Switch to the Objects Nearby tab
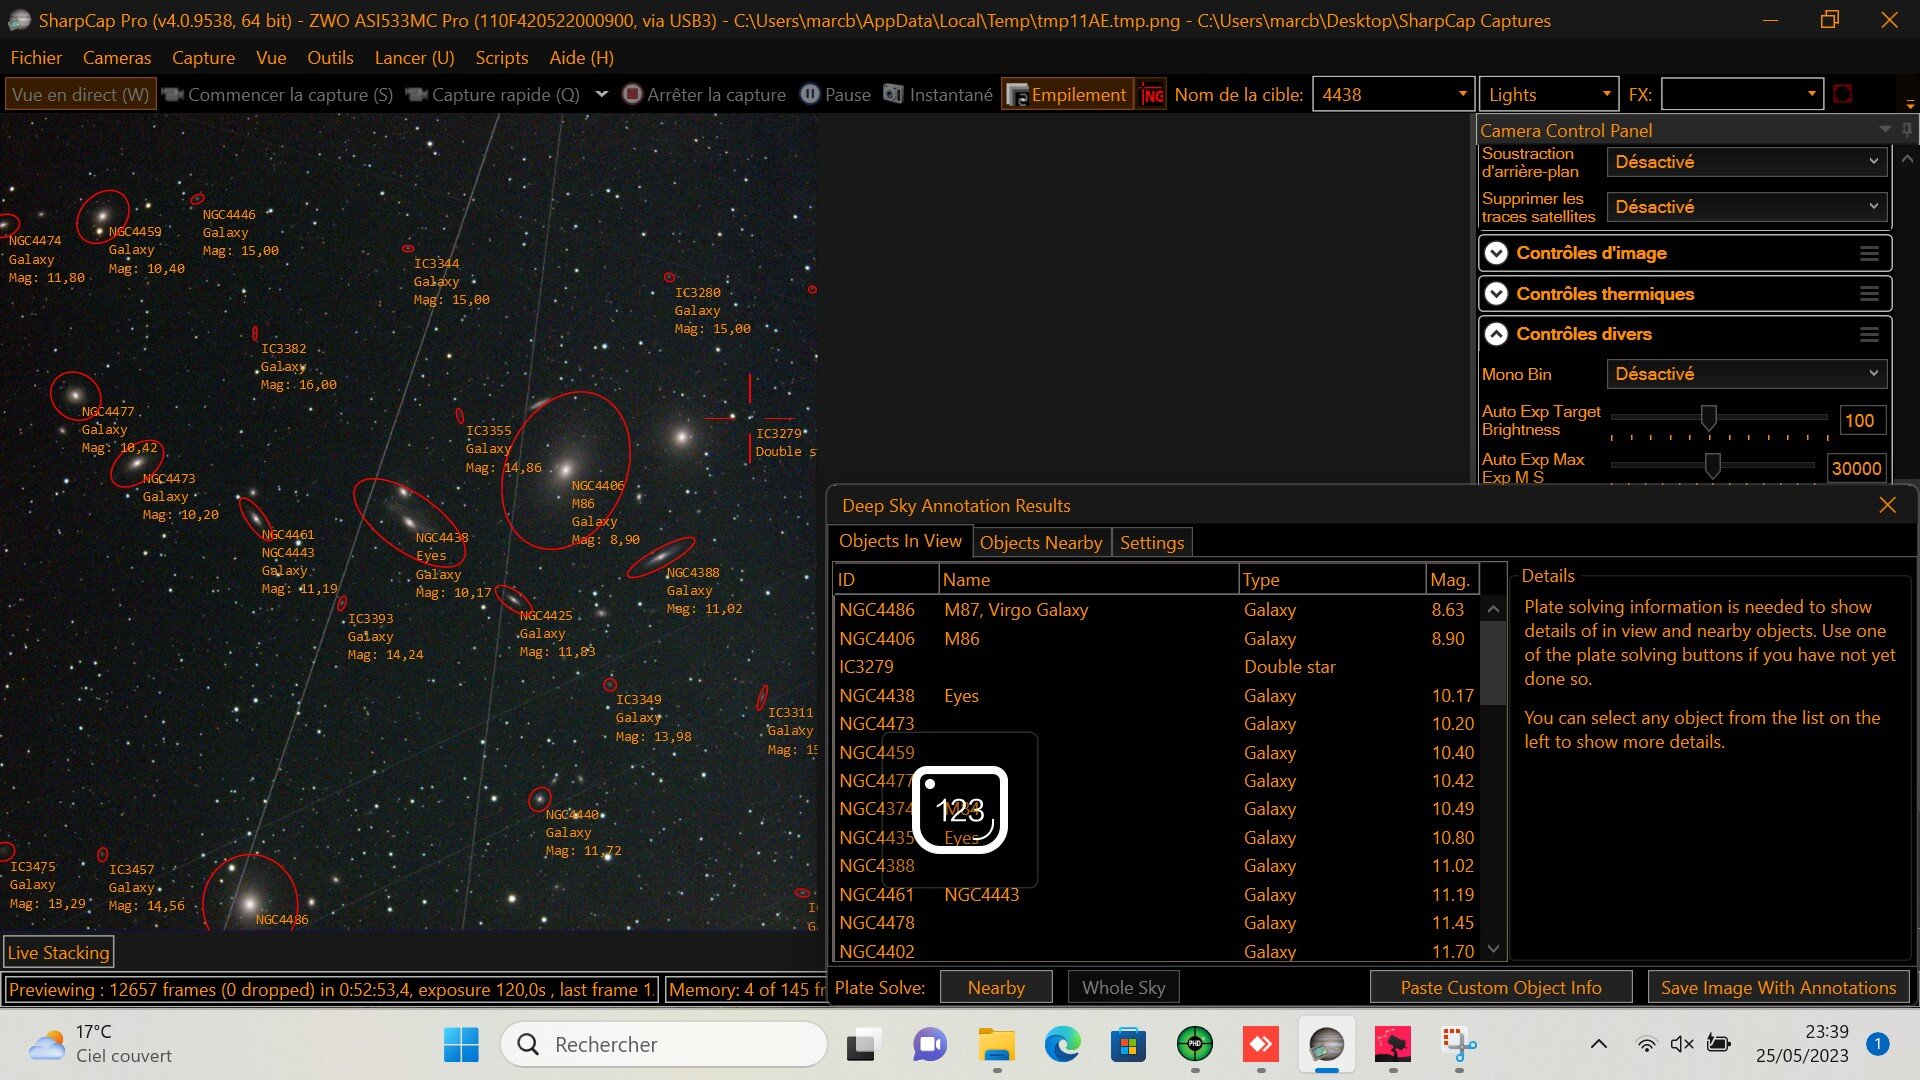Screen dimensions: 1920x1080 pyautogui.click(x=1040, y=542)
